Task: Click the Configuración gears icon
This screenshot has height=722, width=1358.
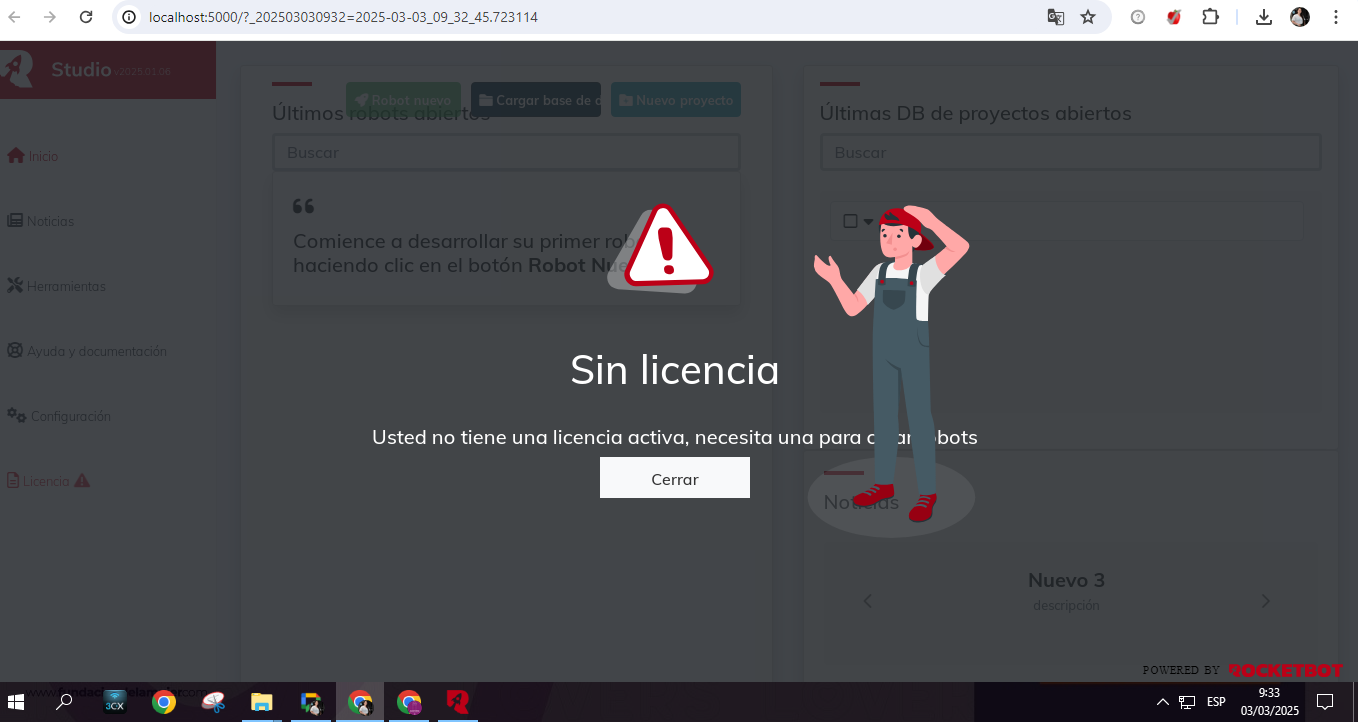Action: 16,415
